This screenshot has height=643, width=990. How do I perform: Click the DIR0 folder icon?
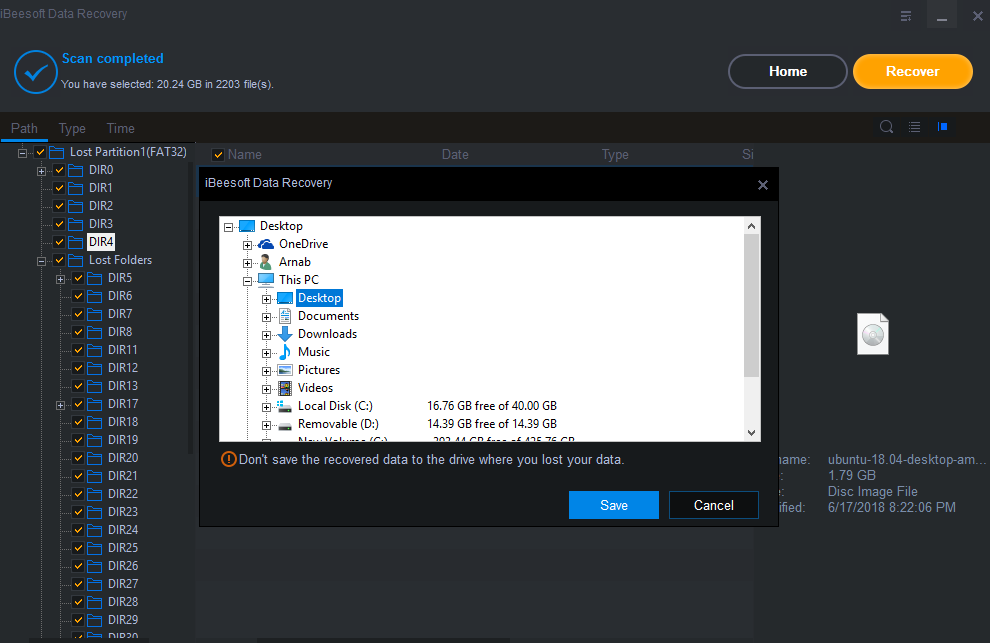pyautogui.click(x=76, y=170)
